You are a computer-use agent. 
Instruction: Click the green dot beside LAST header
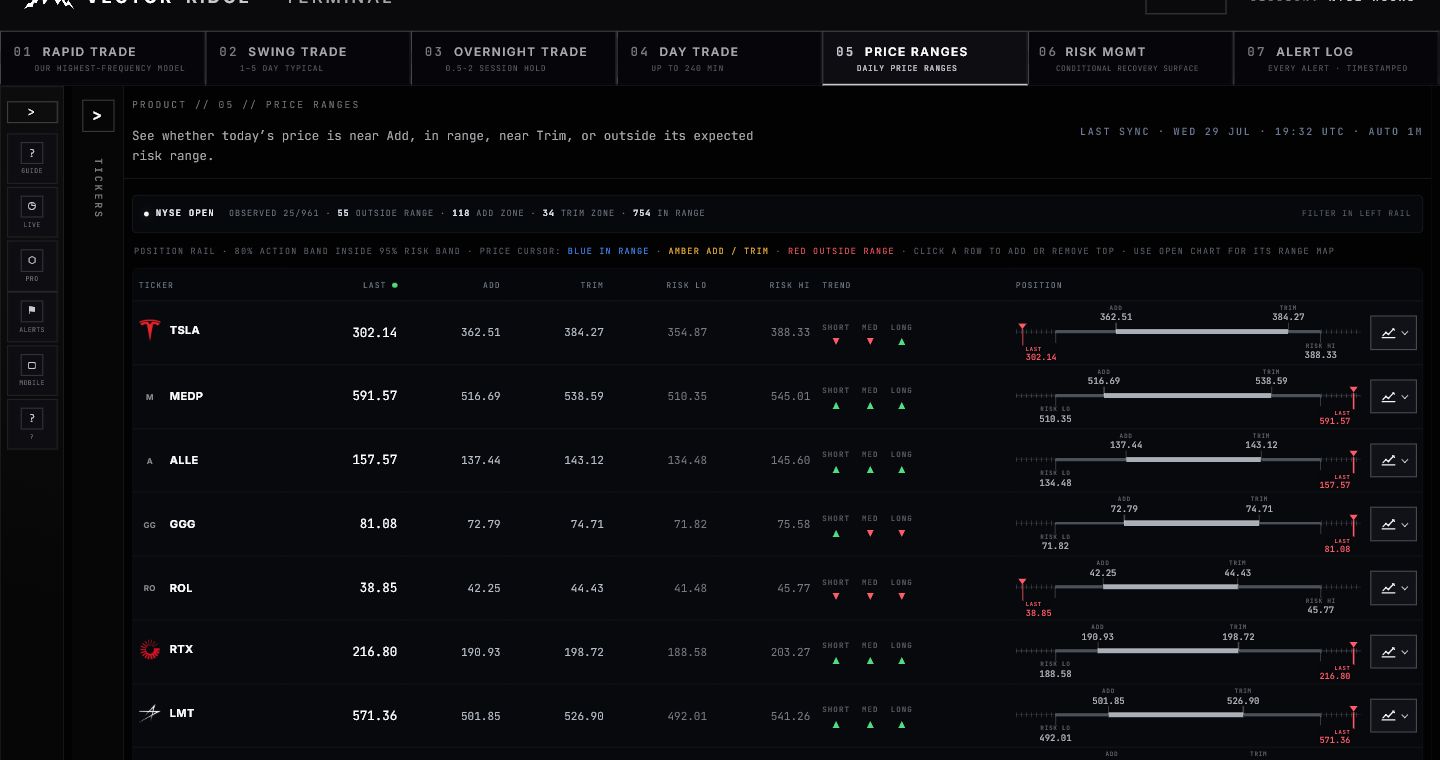pos(395,285)
